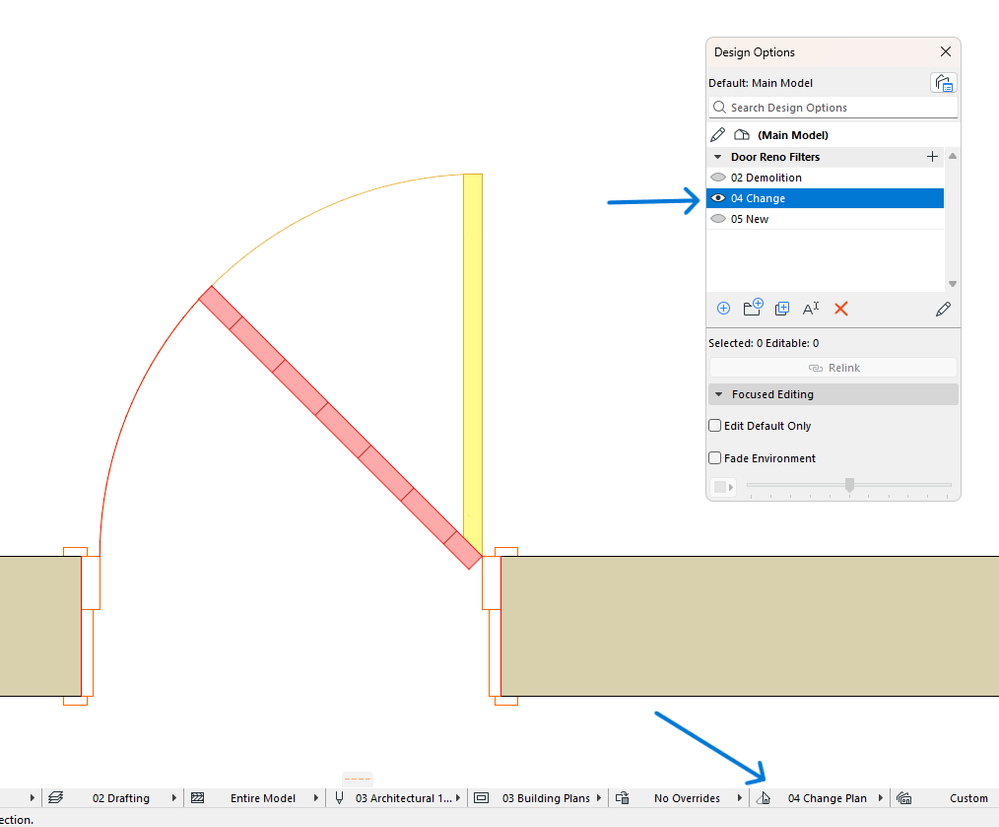Delete the selected design option with red X
The image size is (999, 827).
(x=841, y=309)
